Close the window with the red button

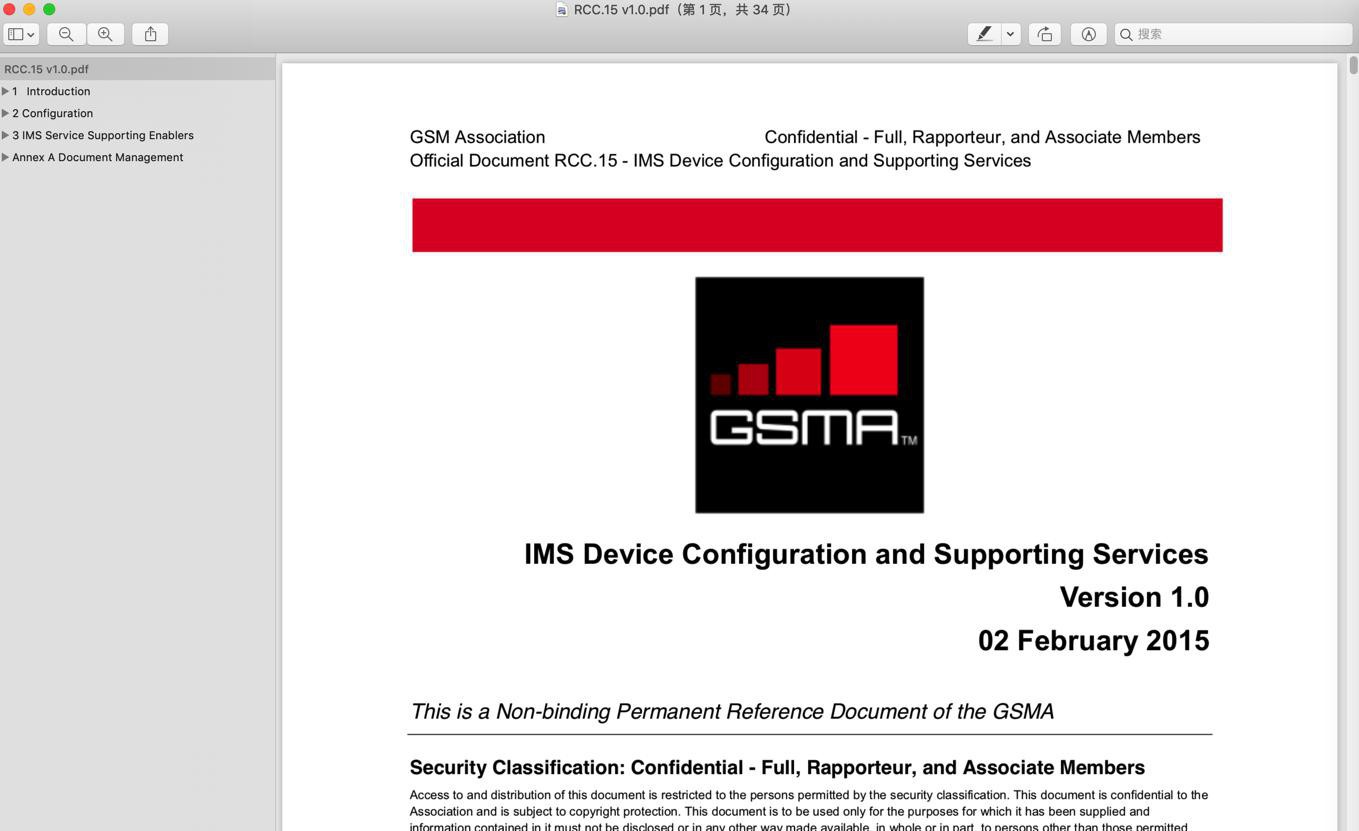point(9,9)
